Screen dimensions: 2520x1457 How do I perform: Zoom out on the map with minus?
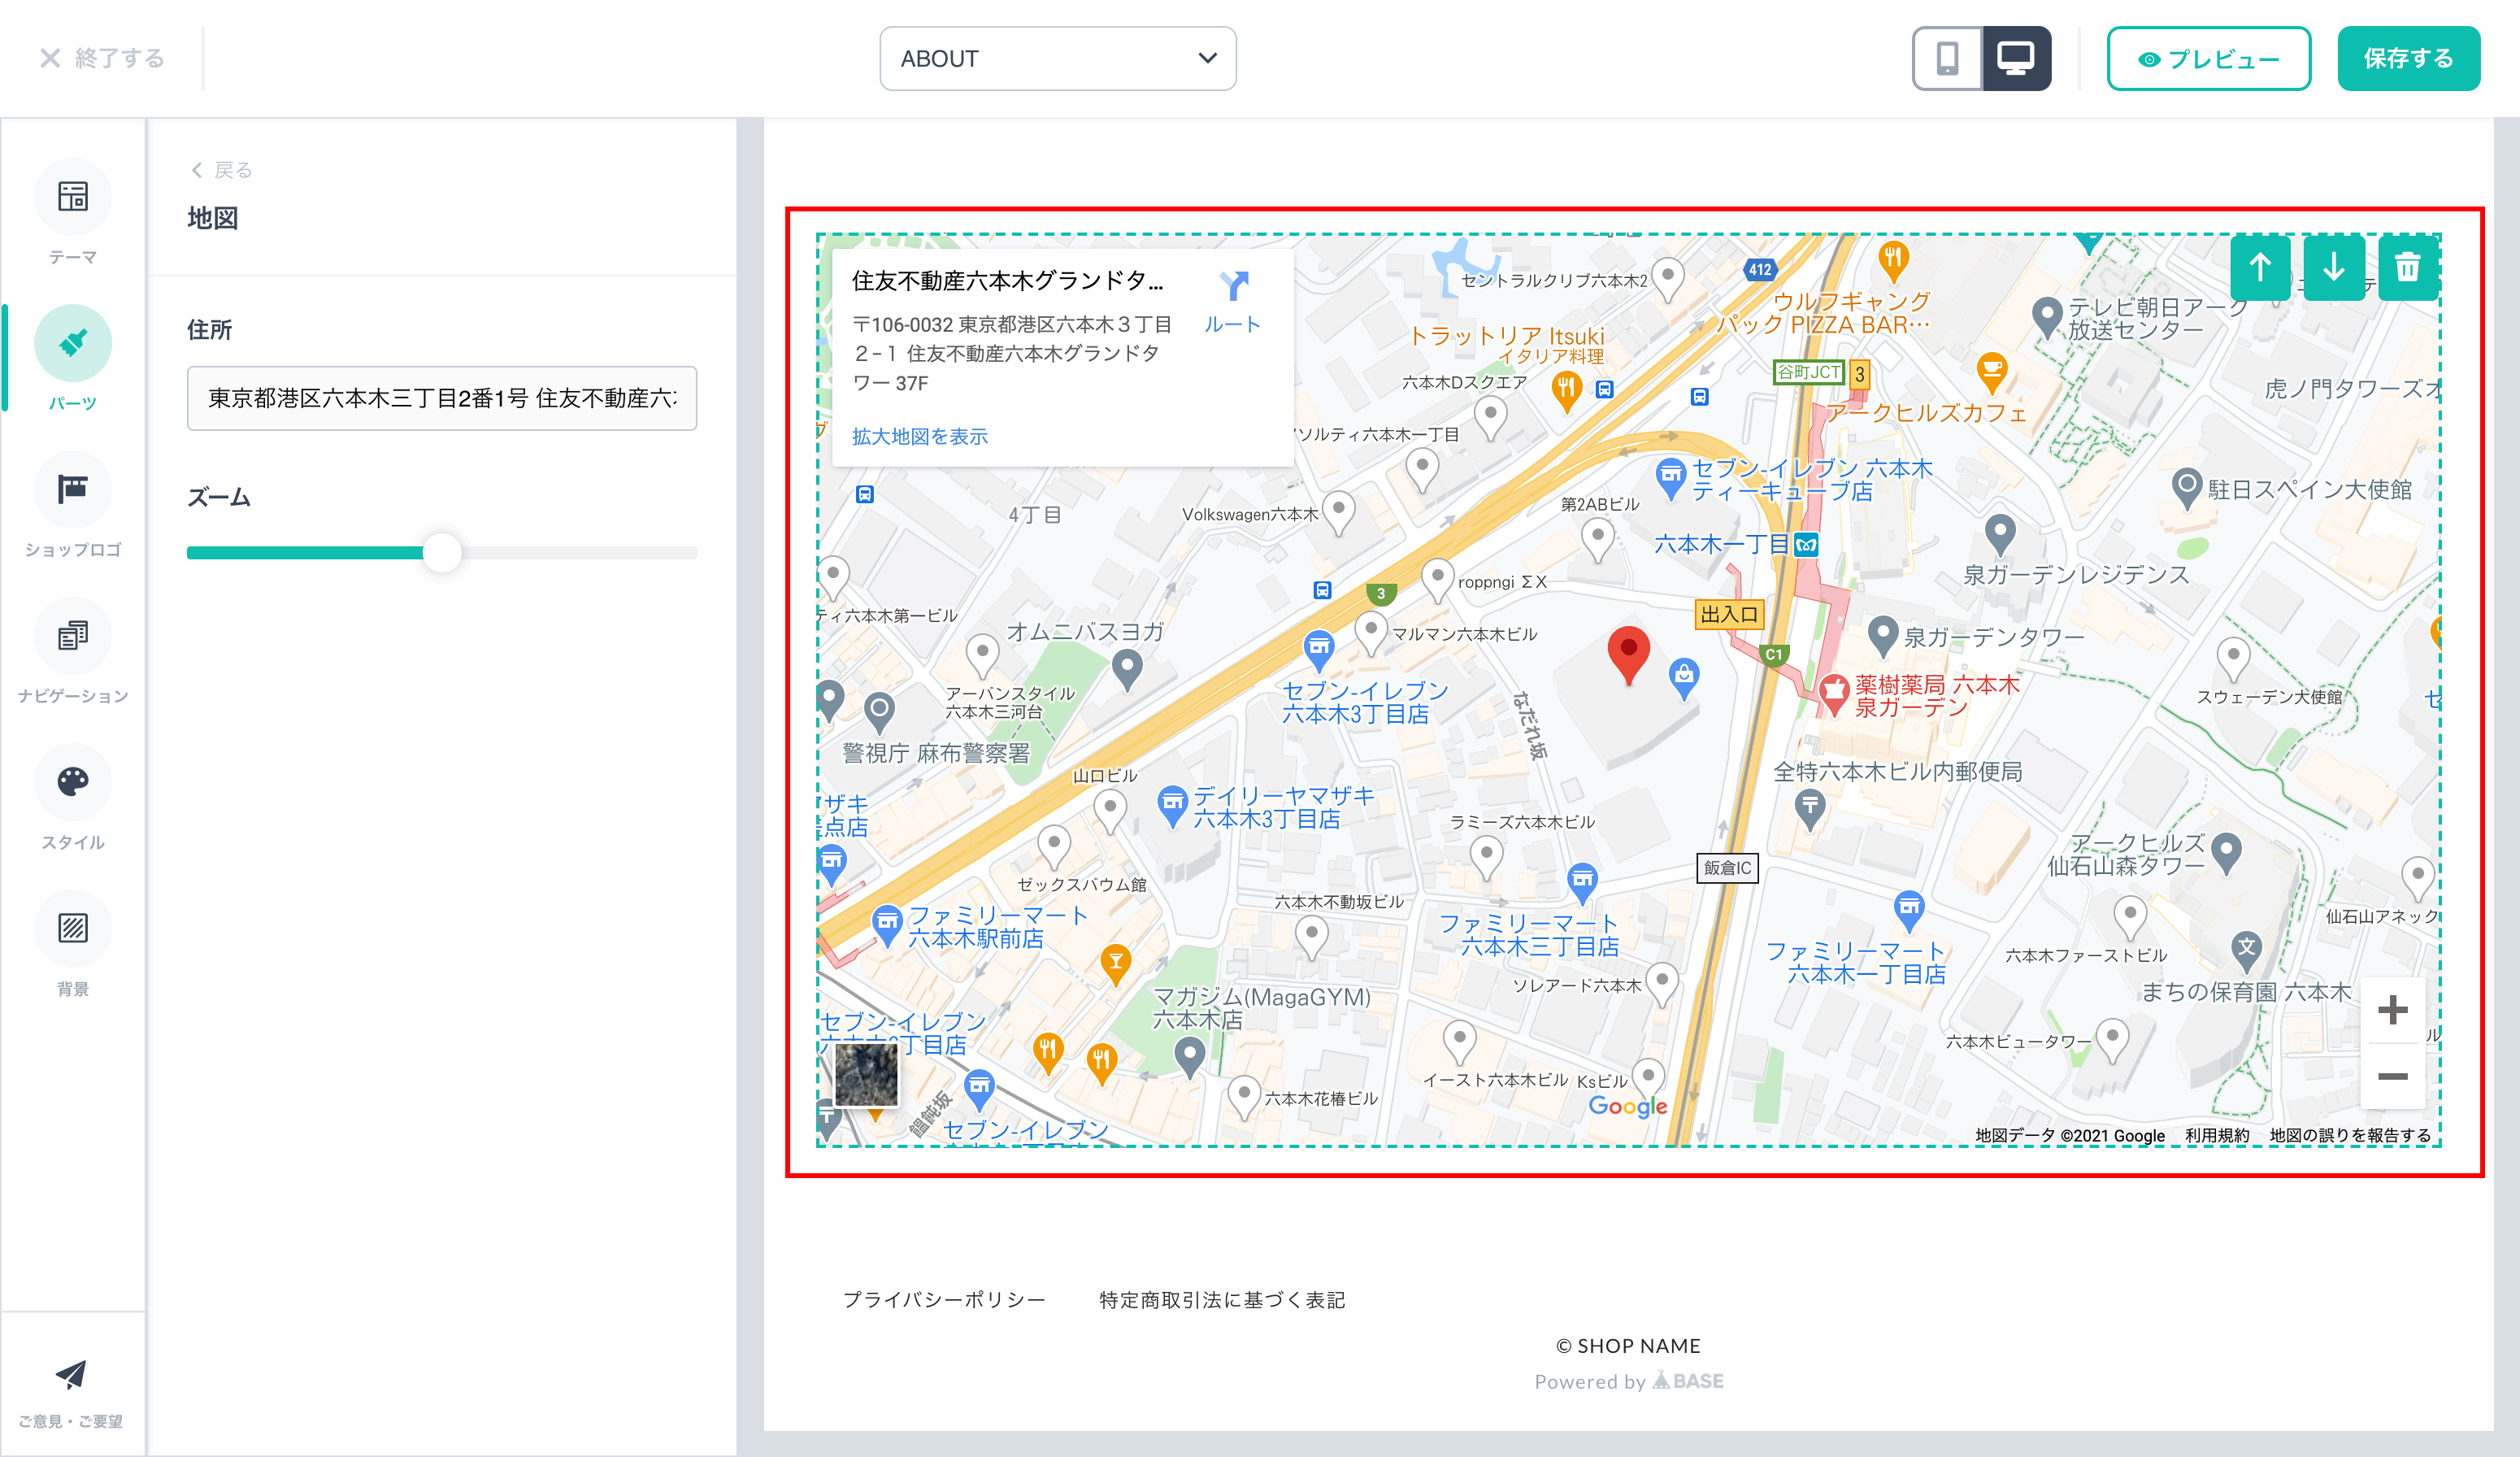click(2392, 1076)
